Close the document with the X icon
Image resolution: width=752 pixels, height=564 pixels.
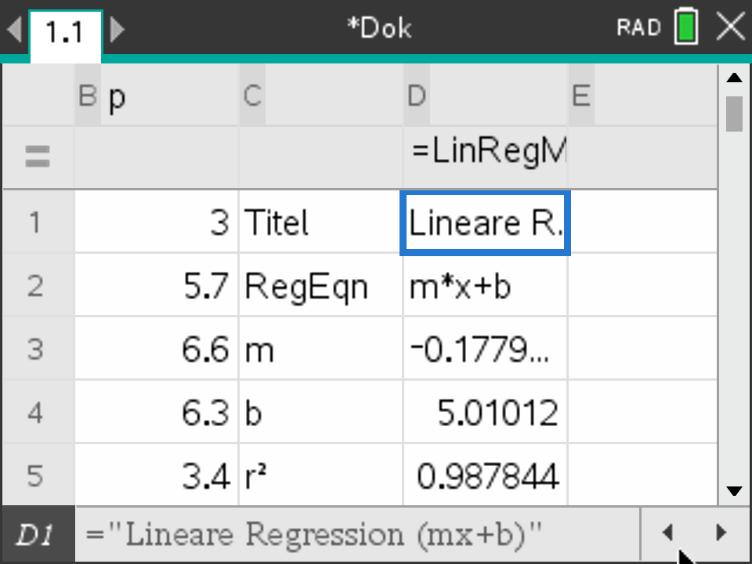pos(731,27)
